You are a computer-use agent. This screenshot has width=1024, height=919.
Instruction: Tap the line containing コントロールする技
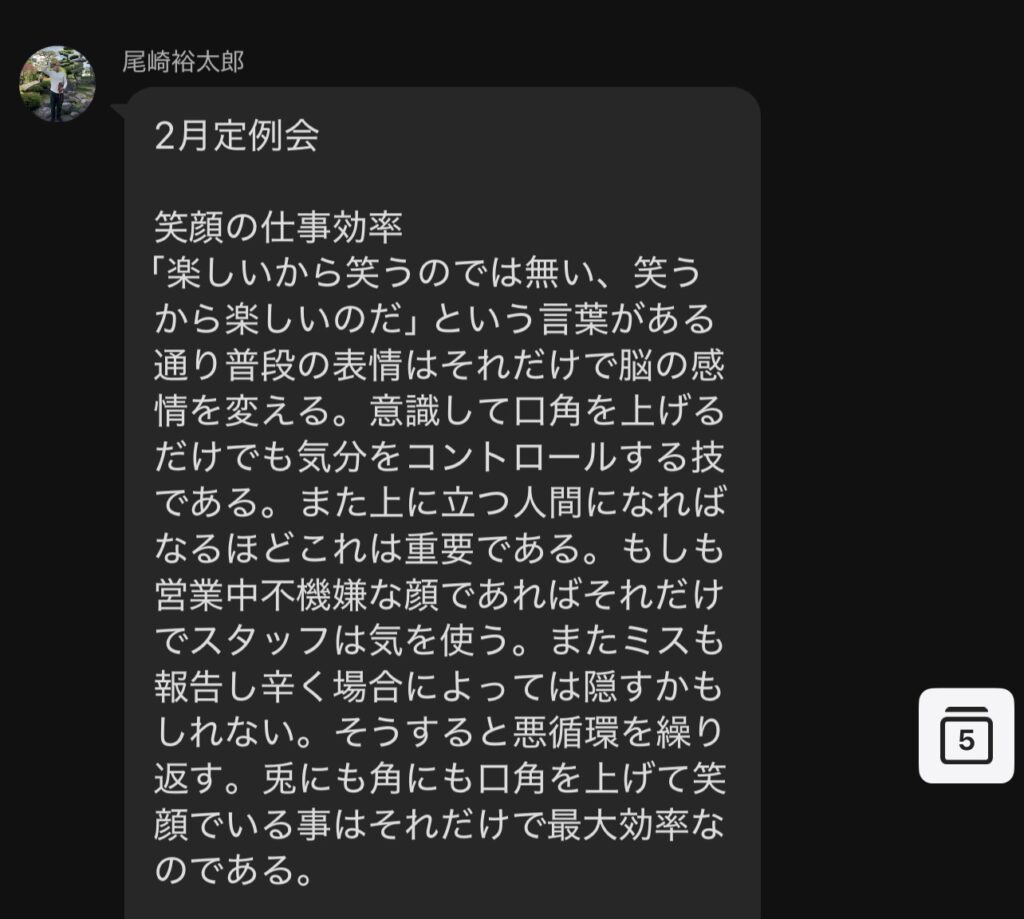pos(440,456)
